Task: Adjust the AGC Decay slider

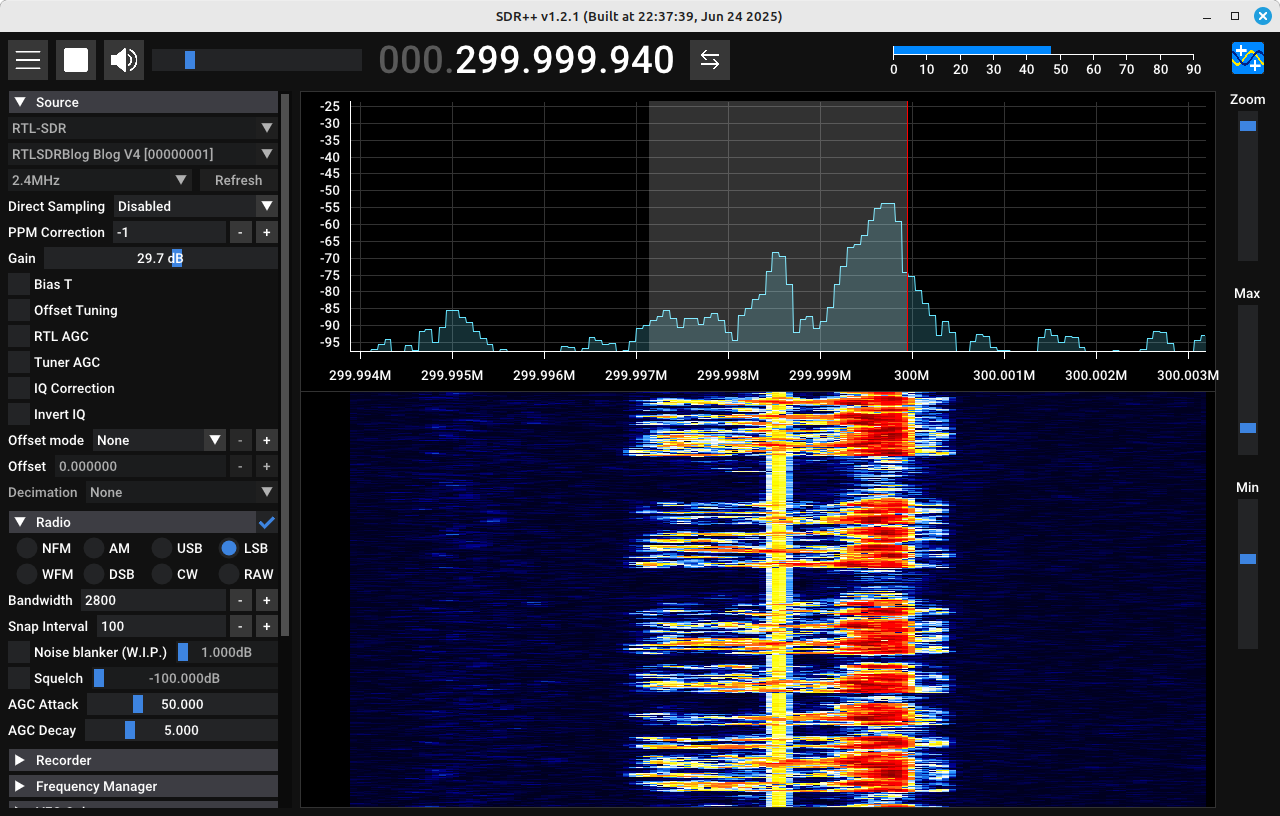Action: click(x=182, y=730)
